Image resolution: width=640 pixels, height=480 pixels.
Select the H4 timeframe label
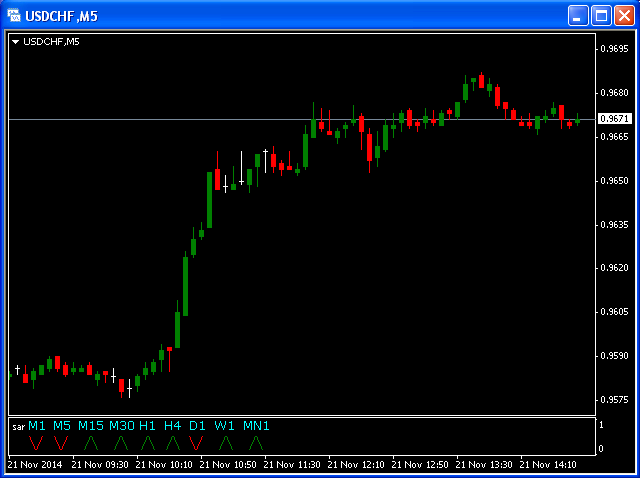(x=173, y=426)
